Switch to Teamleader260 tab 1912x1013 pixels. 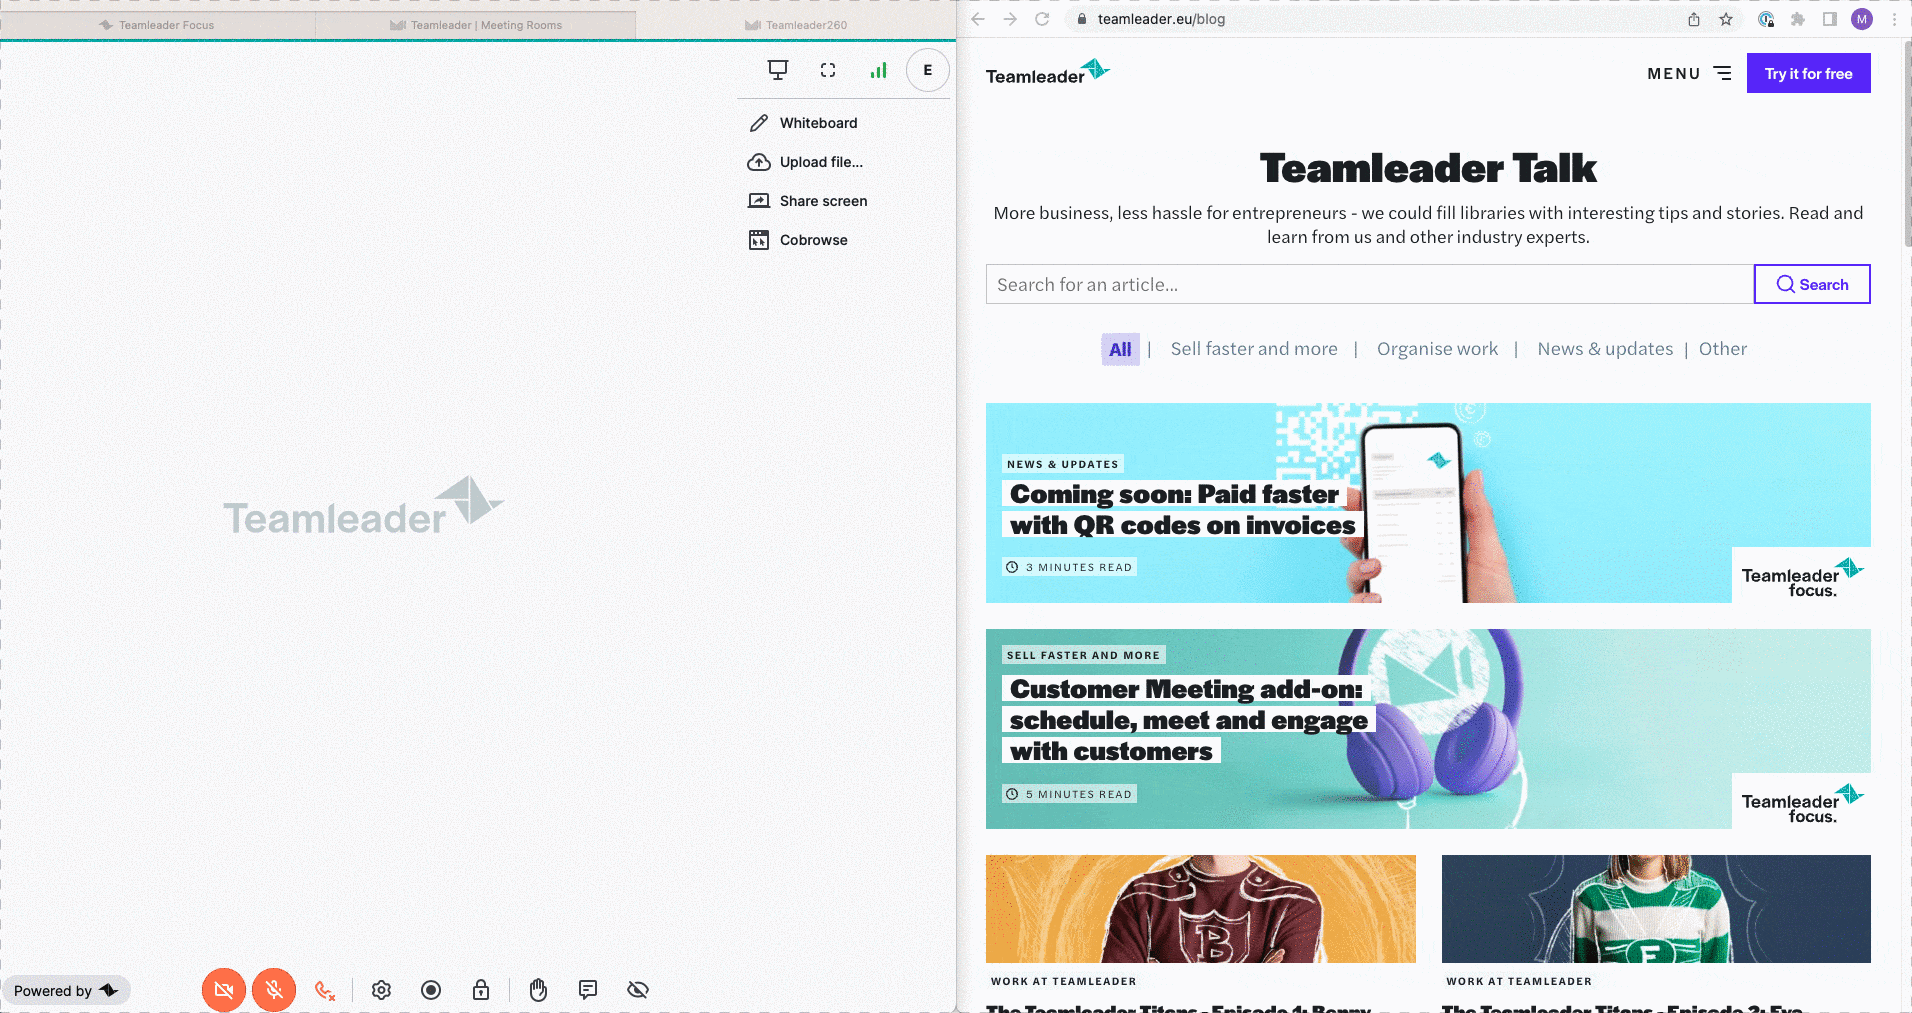pos(796,25)
